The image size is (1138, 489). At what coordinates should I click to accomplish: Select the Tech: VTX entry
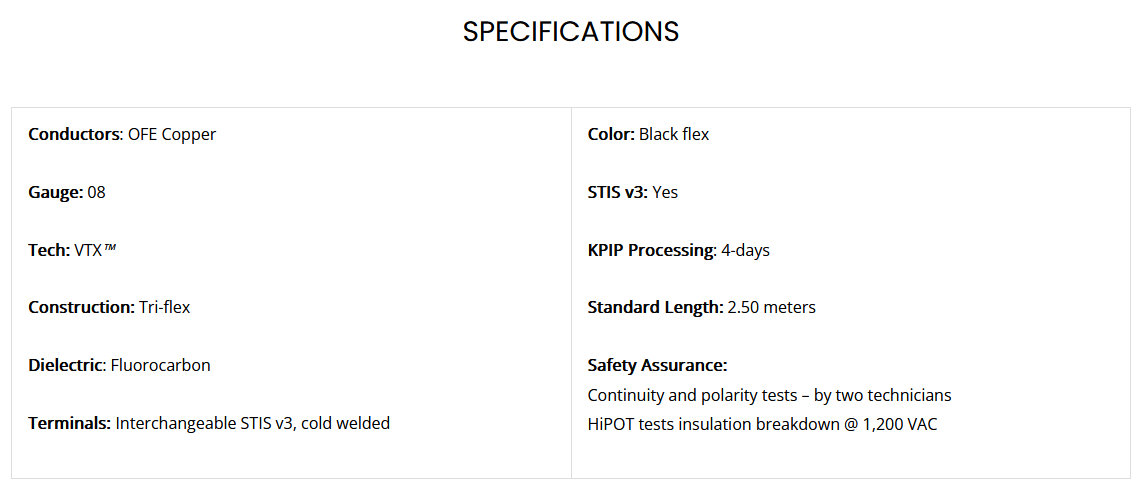(73, 250)
